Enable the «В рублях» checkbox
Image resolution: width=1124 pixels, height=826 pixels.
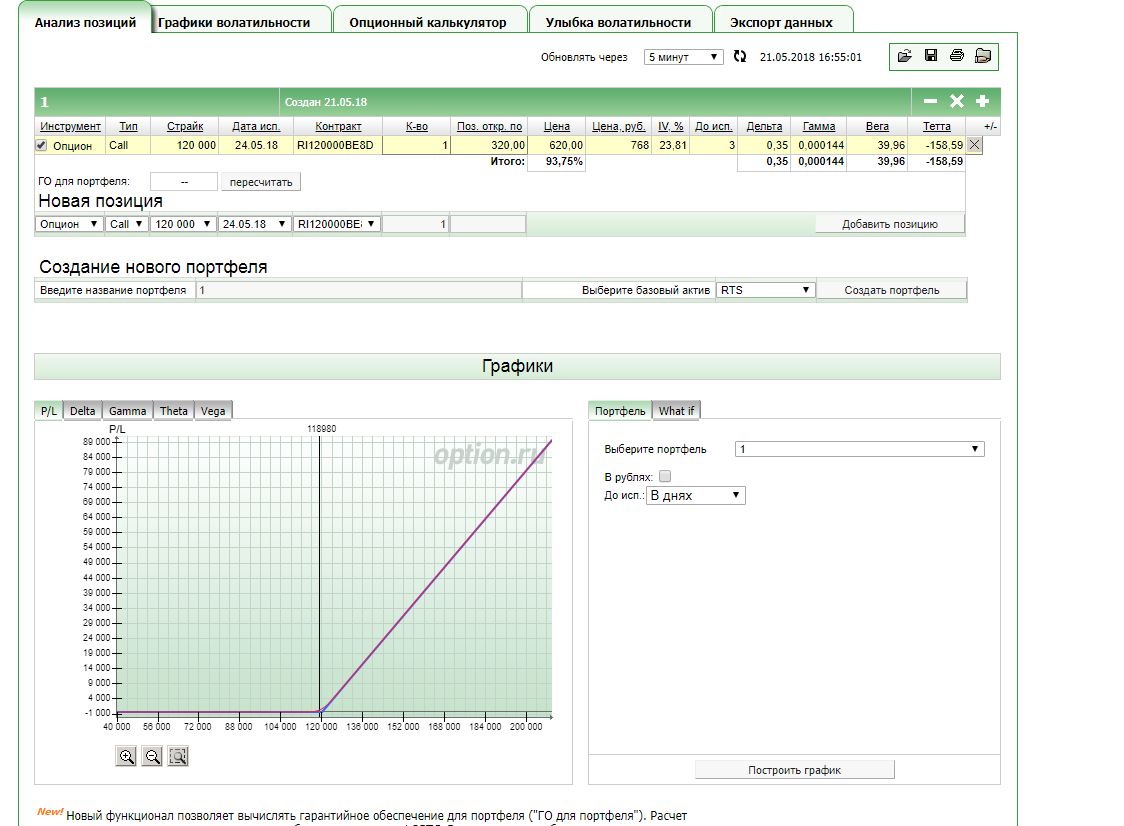tap(665, 477)
